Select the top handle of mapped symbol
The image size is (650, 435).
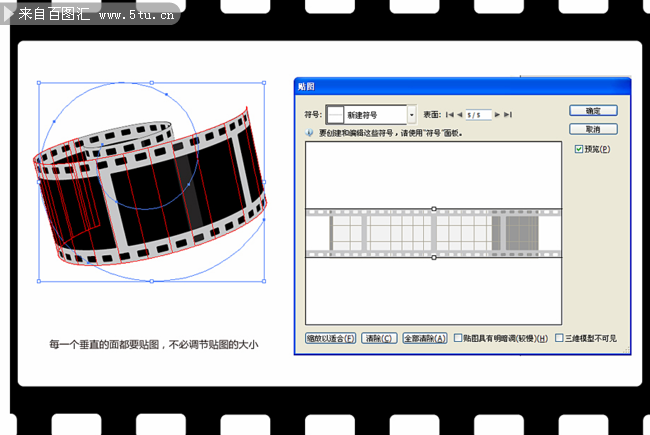433,209
